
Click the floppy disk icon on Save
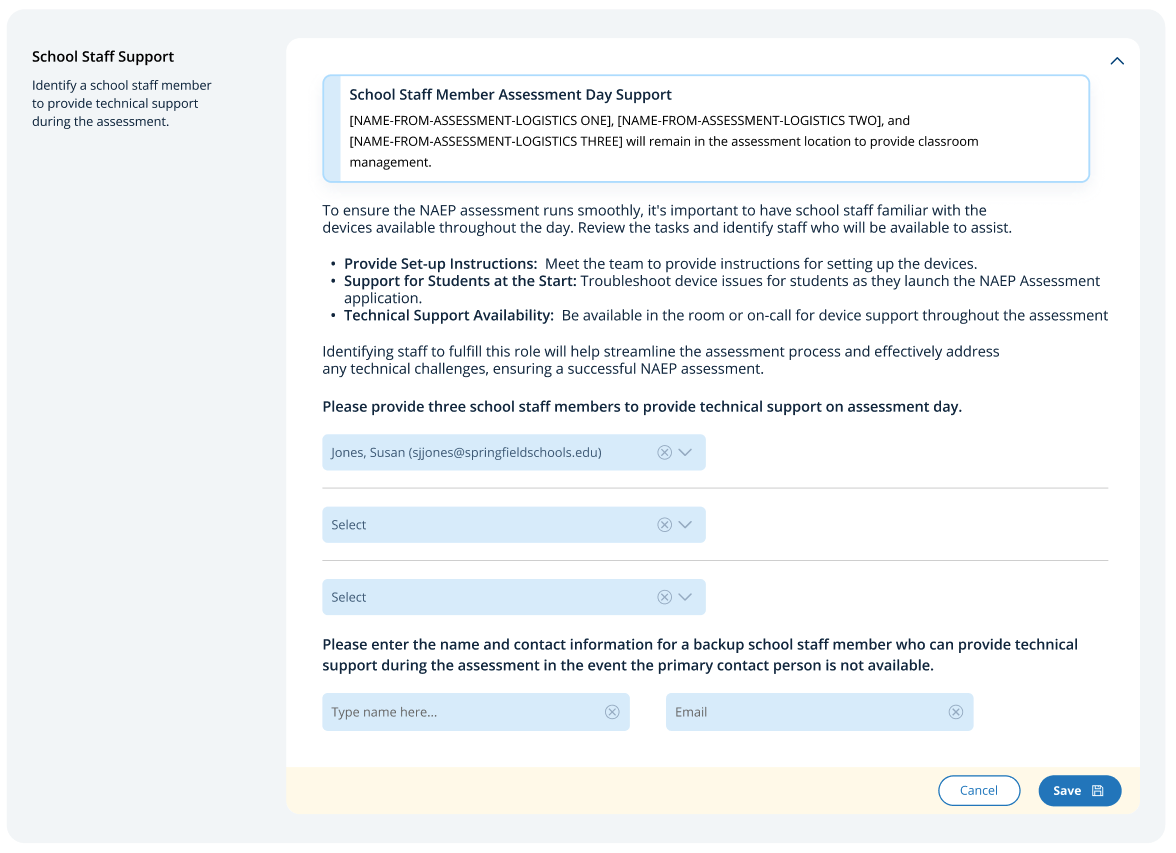coord(1097,791)
